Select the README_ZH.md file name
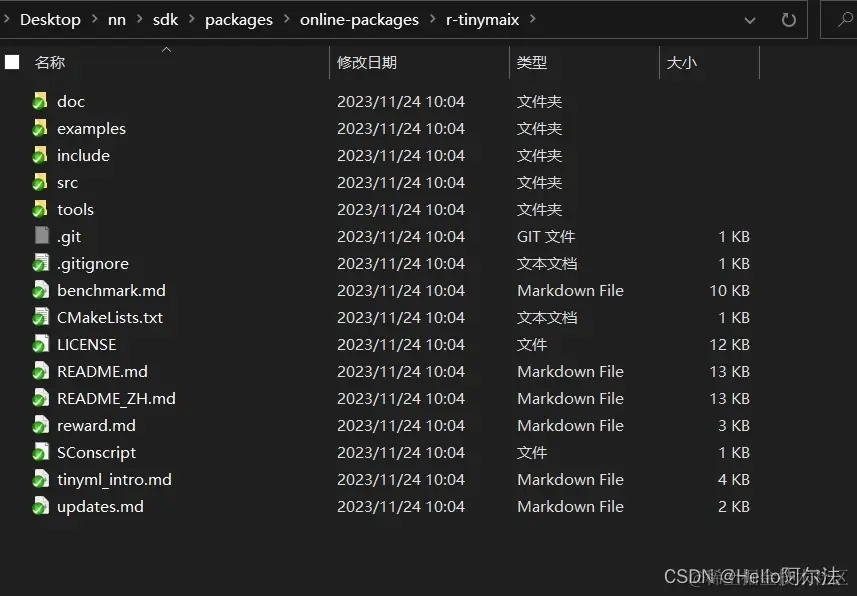This screenshot has width=857, height=596. [x=116, y=399]
